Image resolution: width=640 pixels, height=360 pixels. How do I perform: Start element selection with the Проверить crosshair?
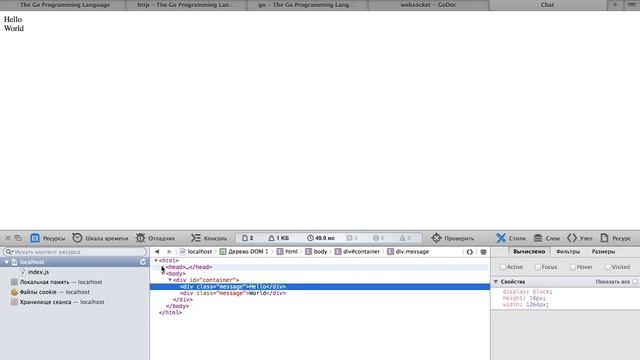tap(453, 238)
